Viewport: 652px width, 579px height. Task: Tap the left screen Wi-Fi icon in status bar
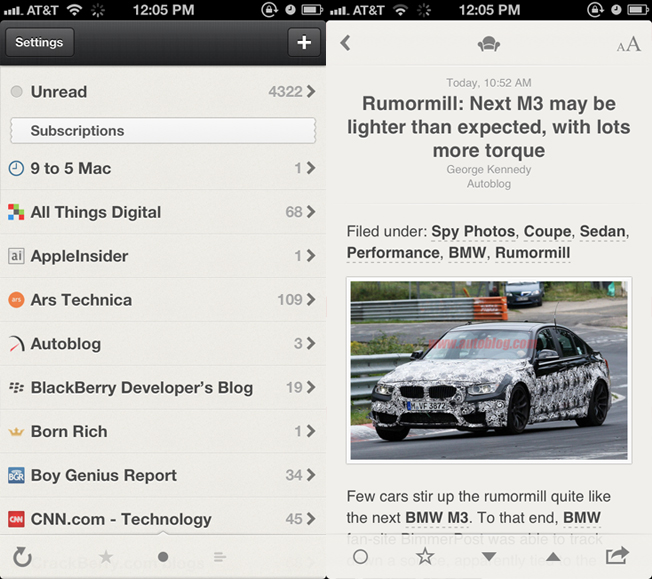click(x=75, y=10)
